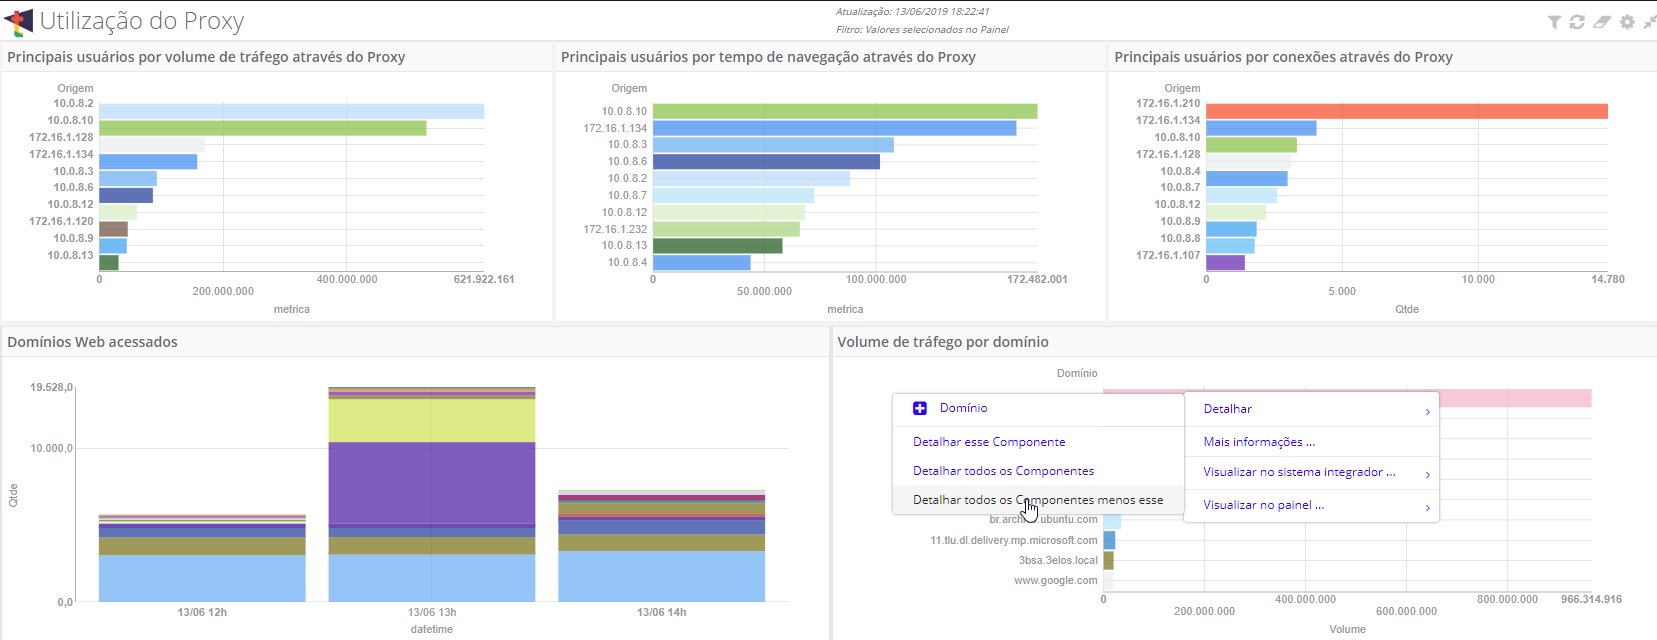Click orange 172.16.1.210 bar in connections chart
The height and width of the screenshot is (640, 1657).
coord(1407,111)
